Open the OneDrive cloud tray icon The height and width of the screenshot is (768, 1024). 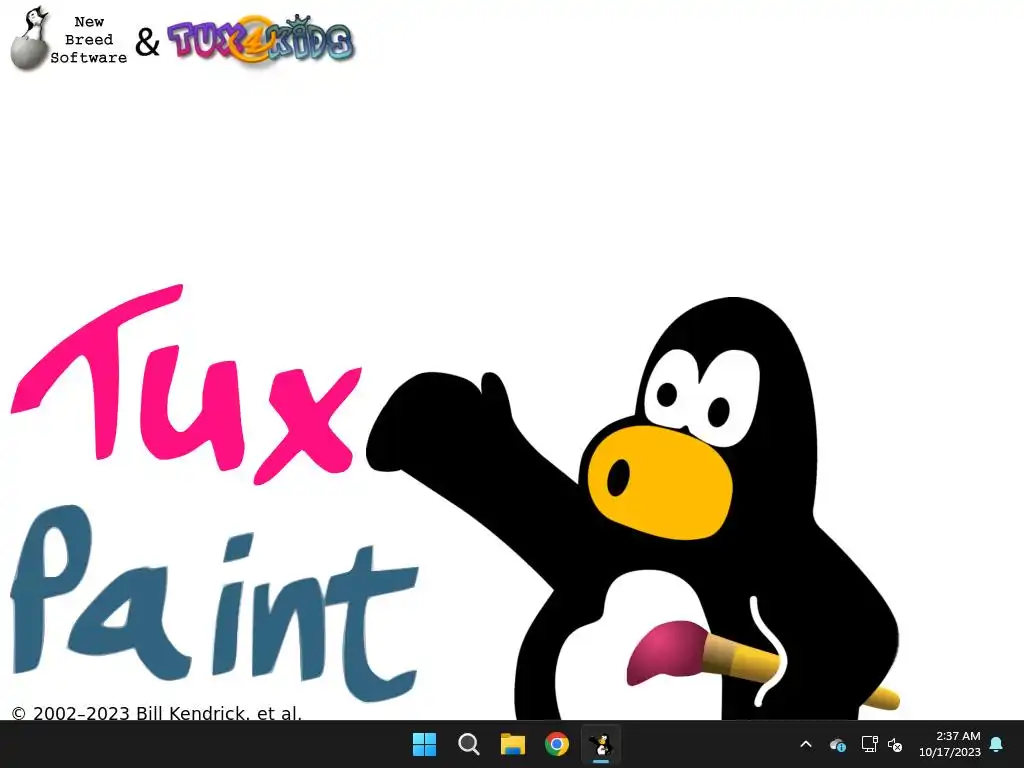tap(838, 744)
